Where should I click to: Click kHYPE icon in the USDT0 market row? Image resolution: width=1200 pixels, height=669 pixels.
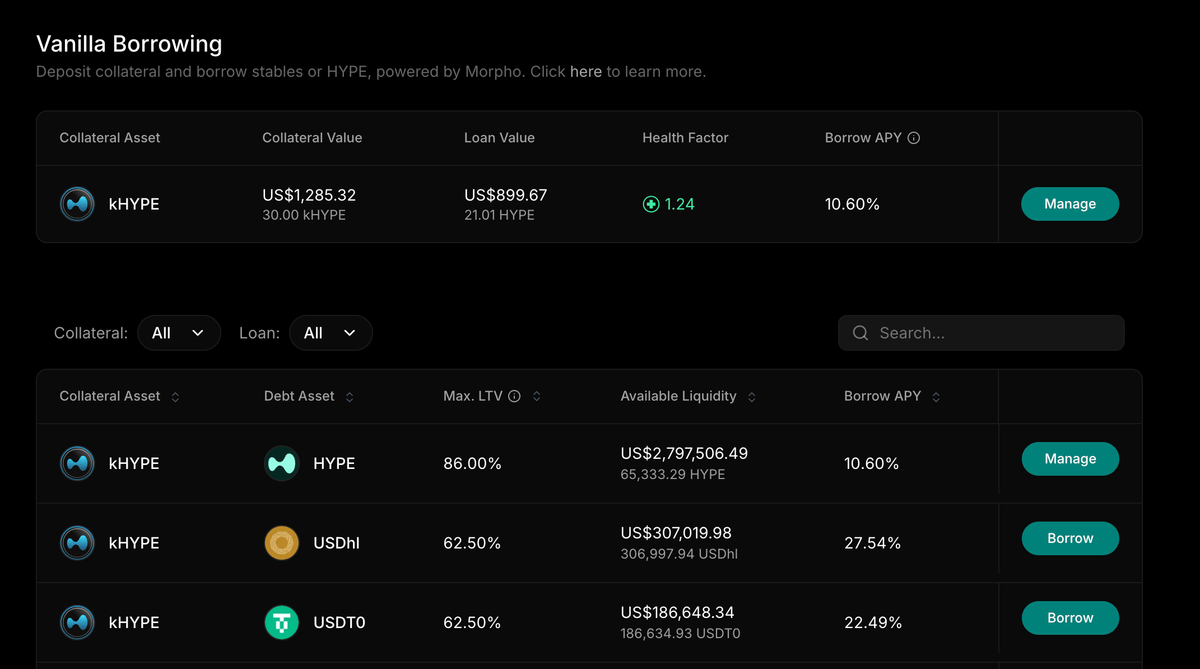tap(77, 623)
